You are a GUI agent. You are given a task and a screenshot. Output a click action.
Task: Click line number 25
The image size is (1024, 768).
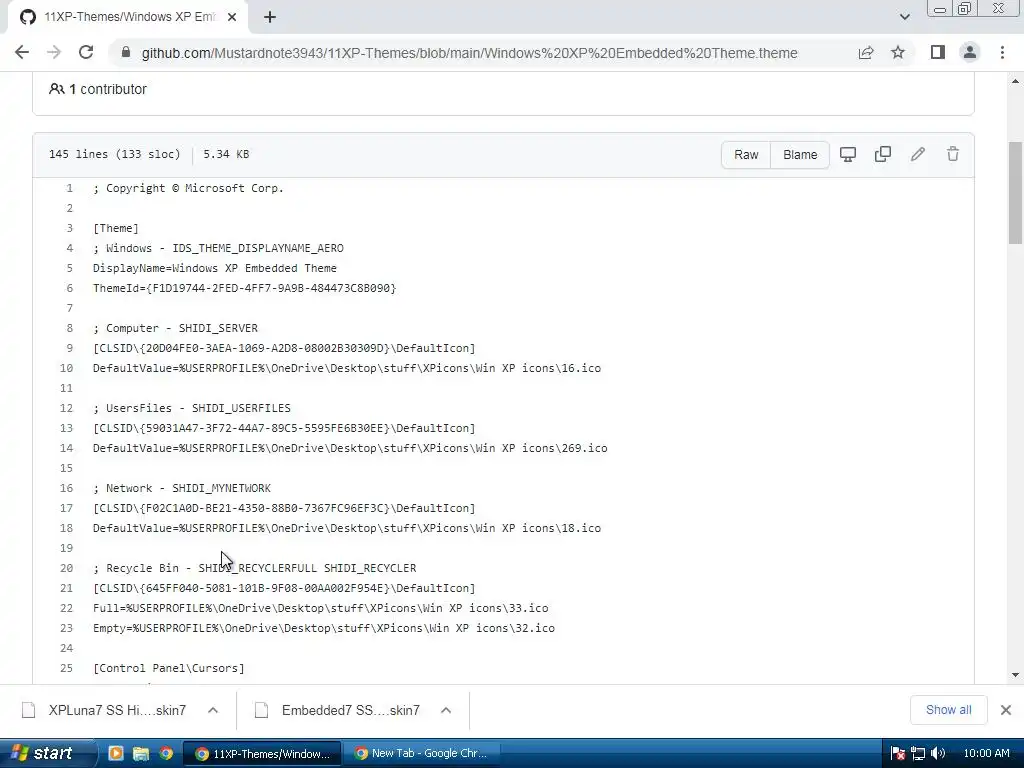coord(67,668)
